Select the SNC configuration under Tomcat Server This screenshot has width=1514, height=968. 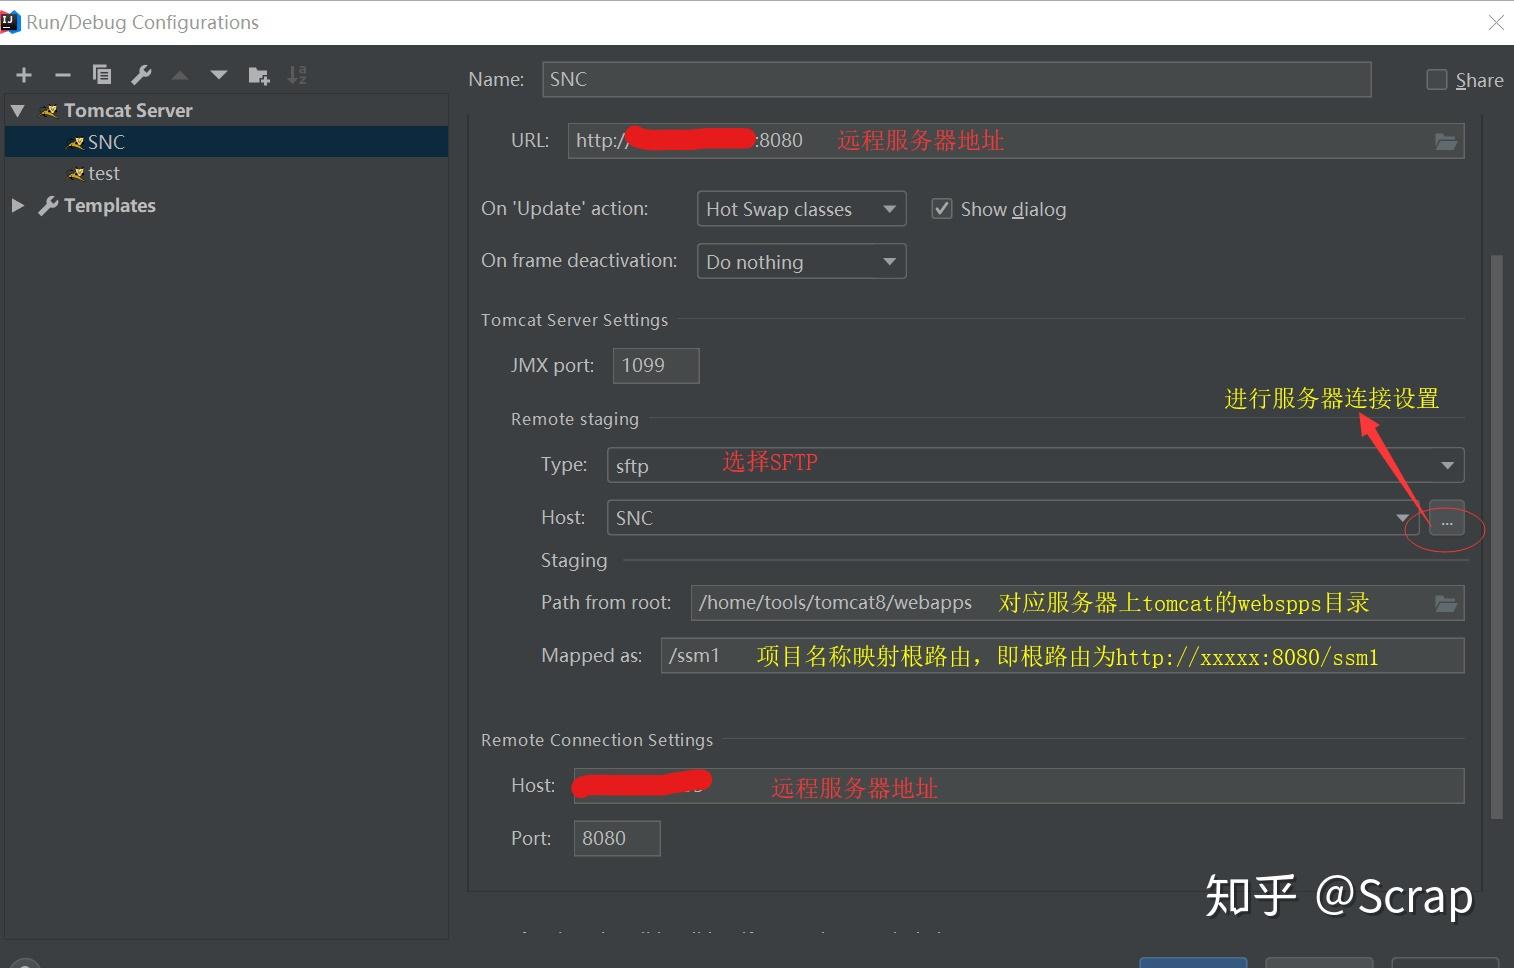pos(105,141)
